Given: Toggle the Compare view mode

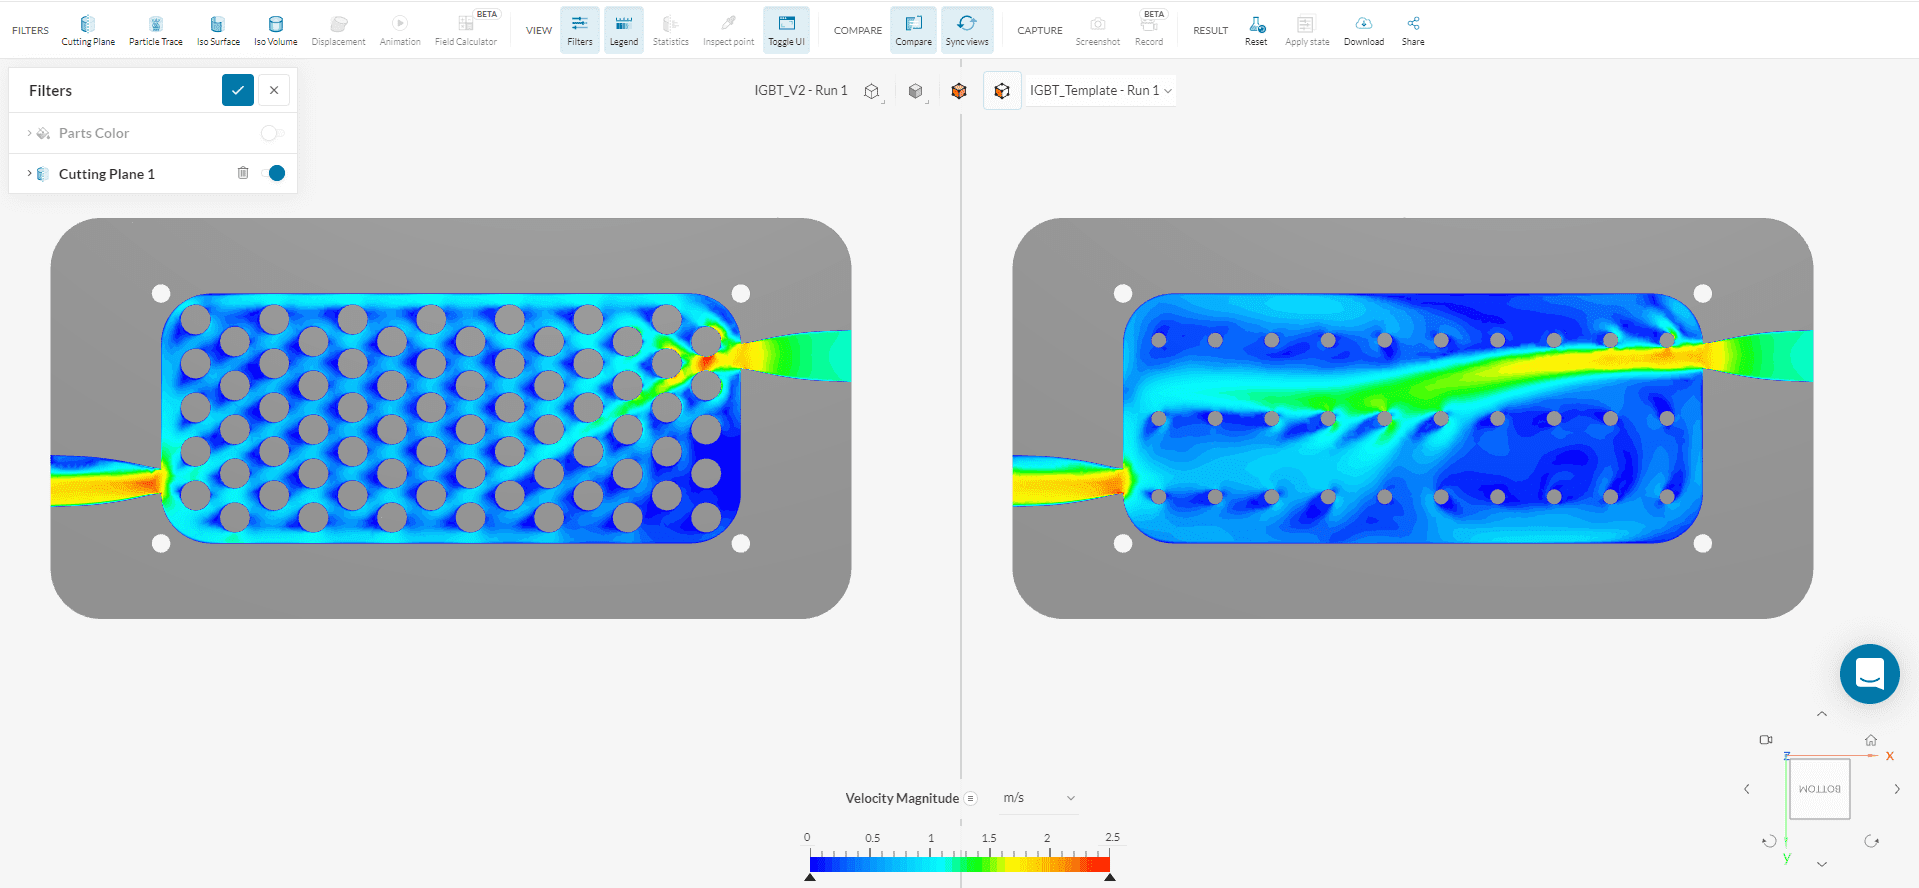Looking at the screenshot, I should click(x=913, y=30).
